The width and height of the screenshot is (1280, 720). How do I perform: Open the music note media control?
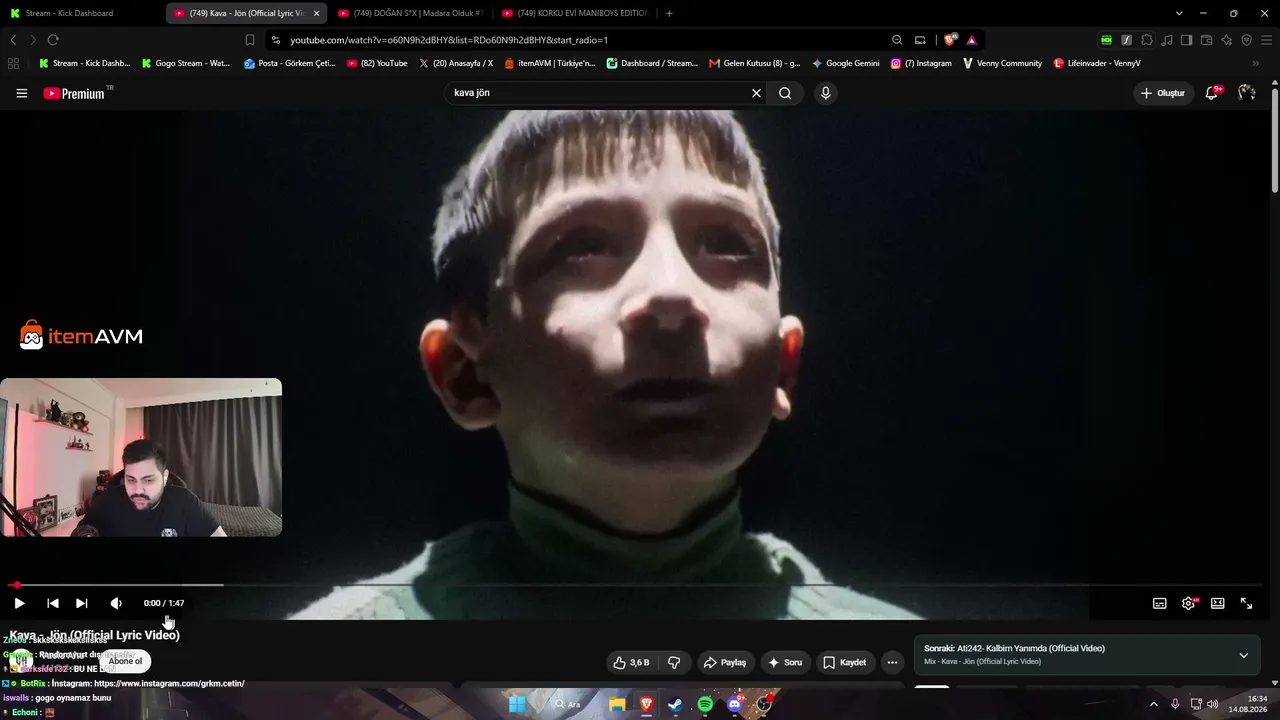click(1167, 40)
